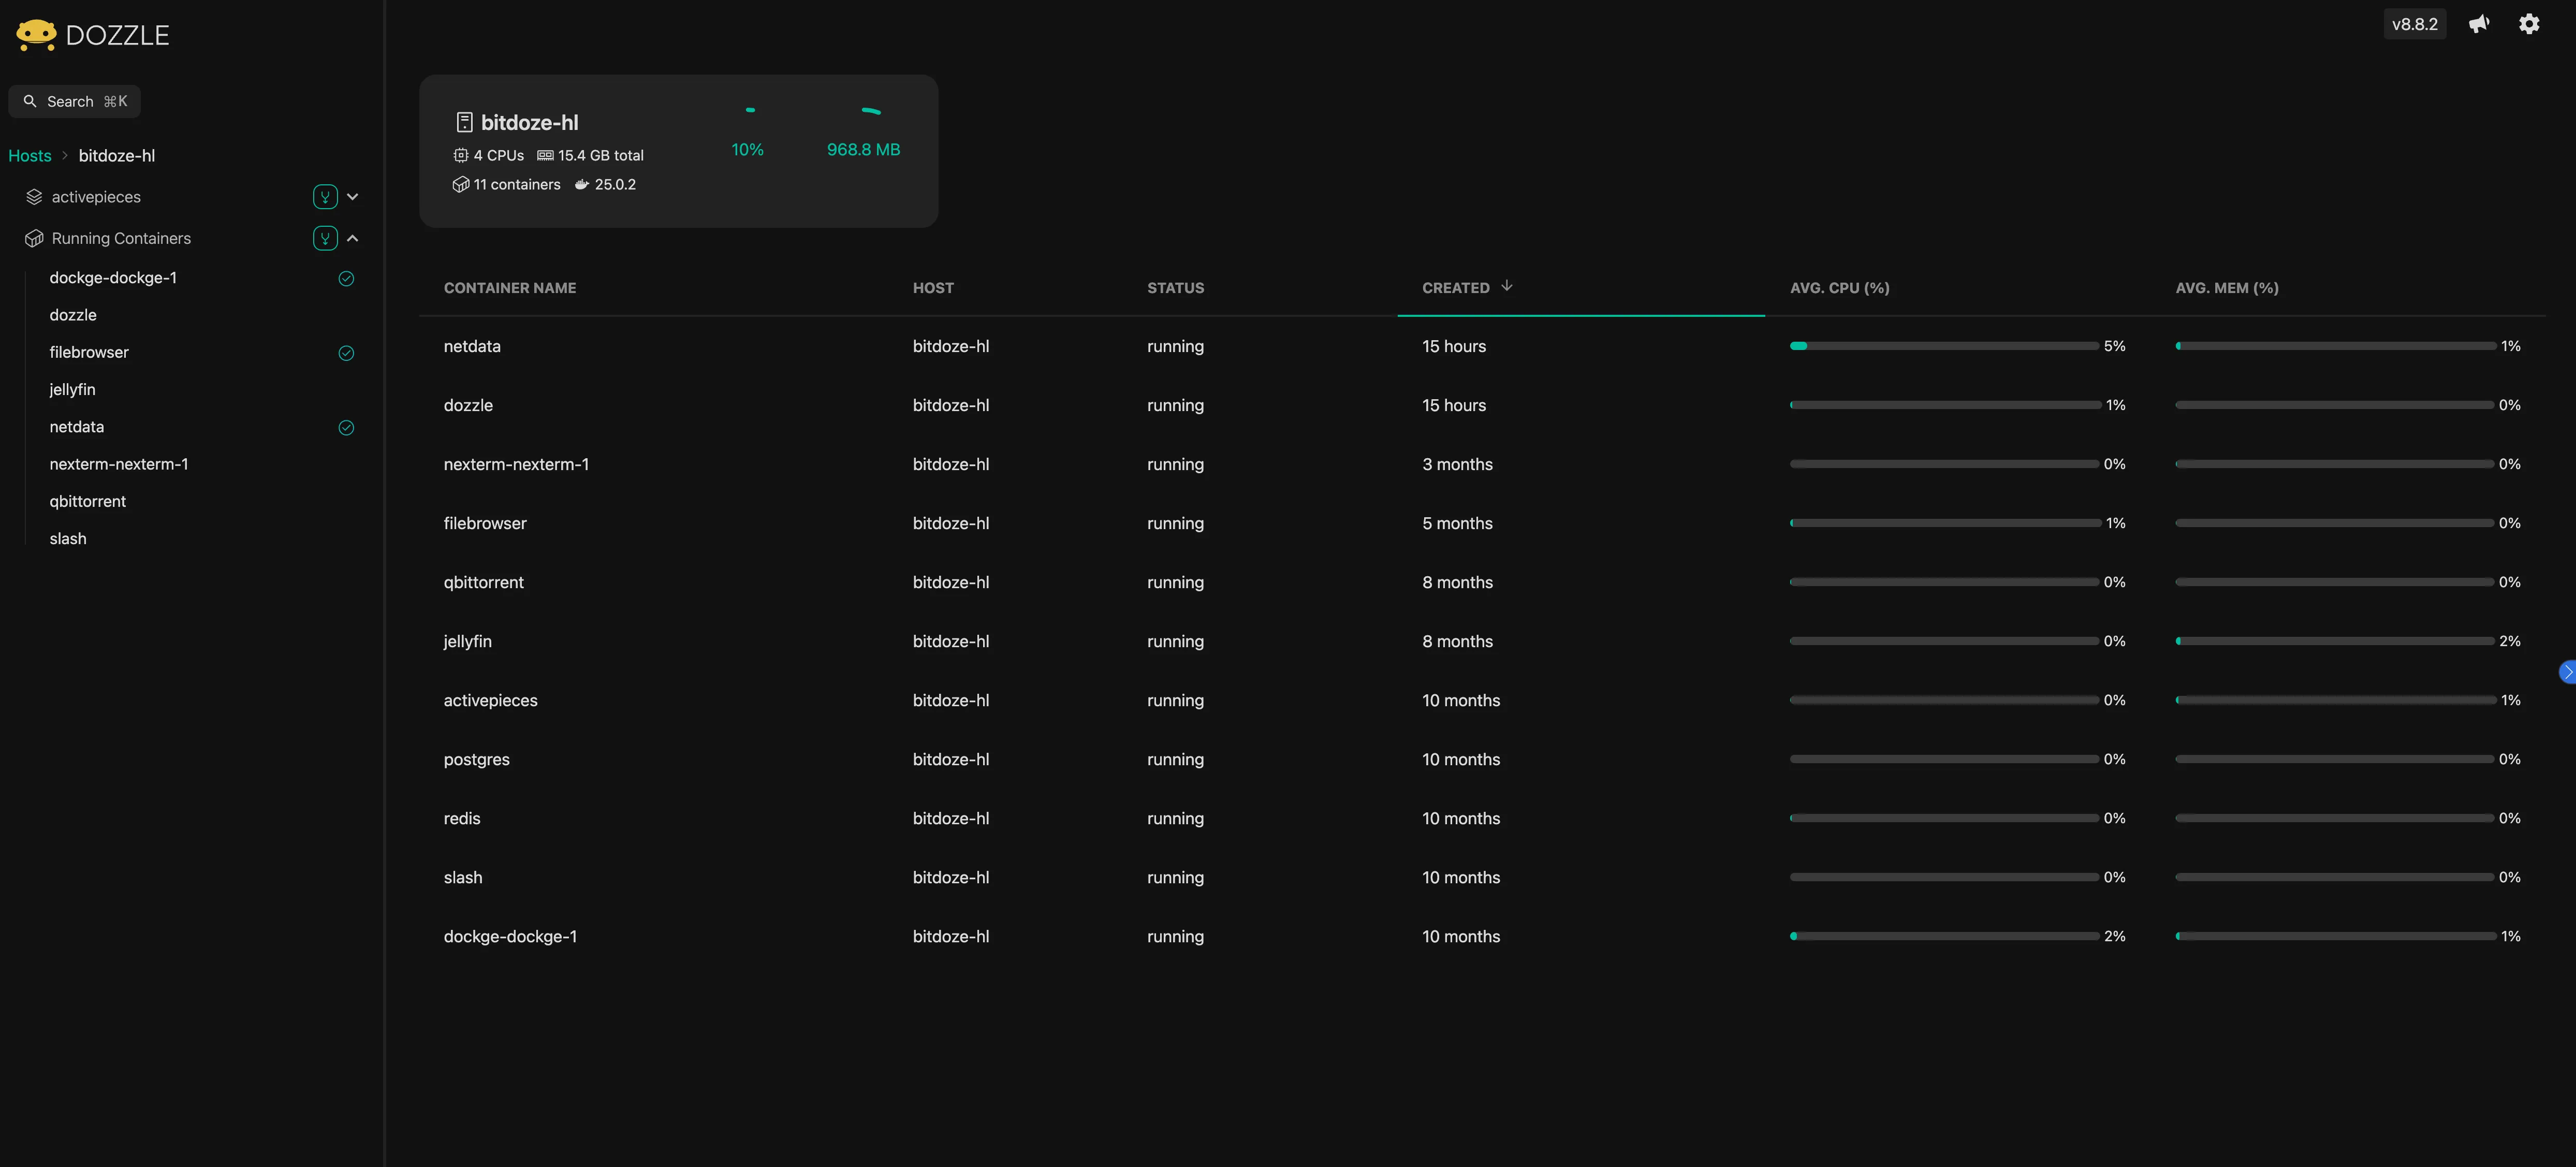Click the Search input field
Viewport: 2576px width, 1167px height.
pyautogui.click(x=75, y=101)
